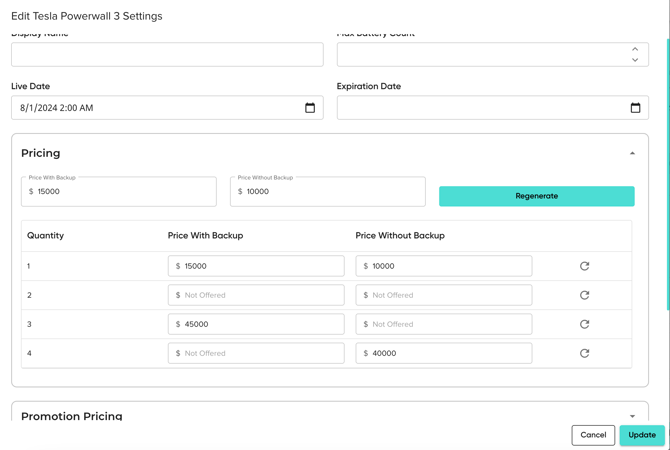Click the Expiration Date input field
The width and height of the screenshot is (670, 450).
tap(480, 108)
